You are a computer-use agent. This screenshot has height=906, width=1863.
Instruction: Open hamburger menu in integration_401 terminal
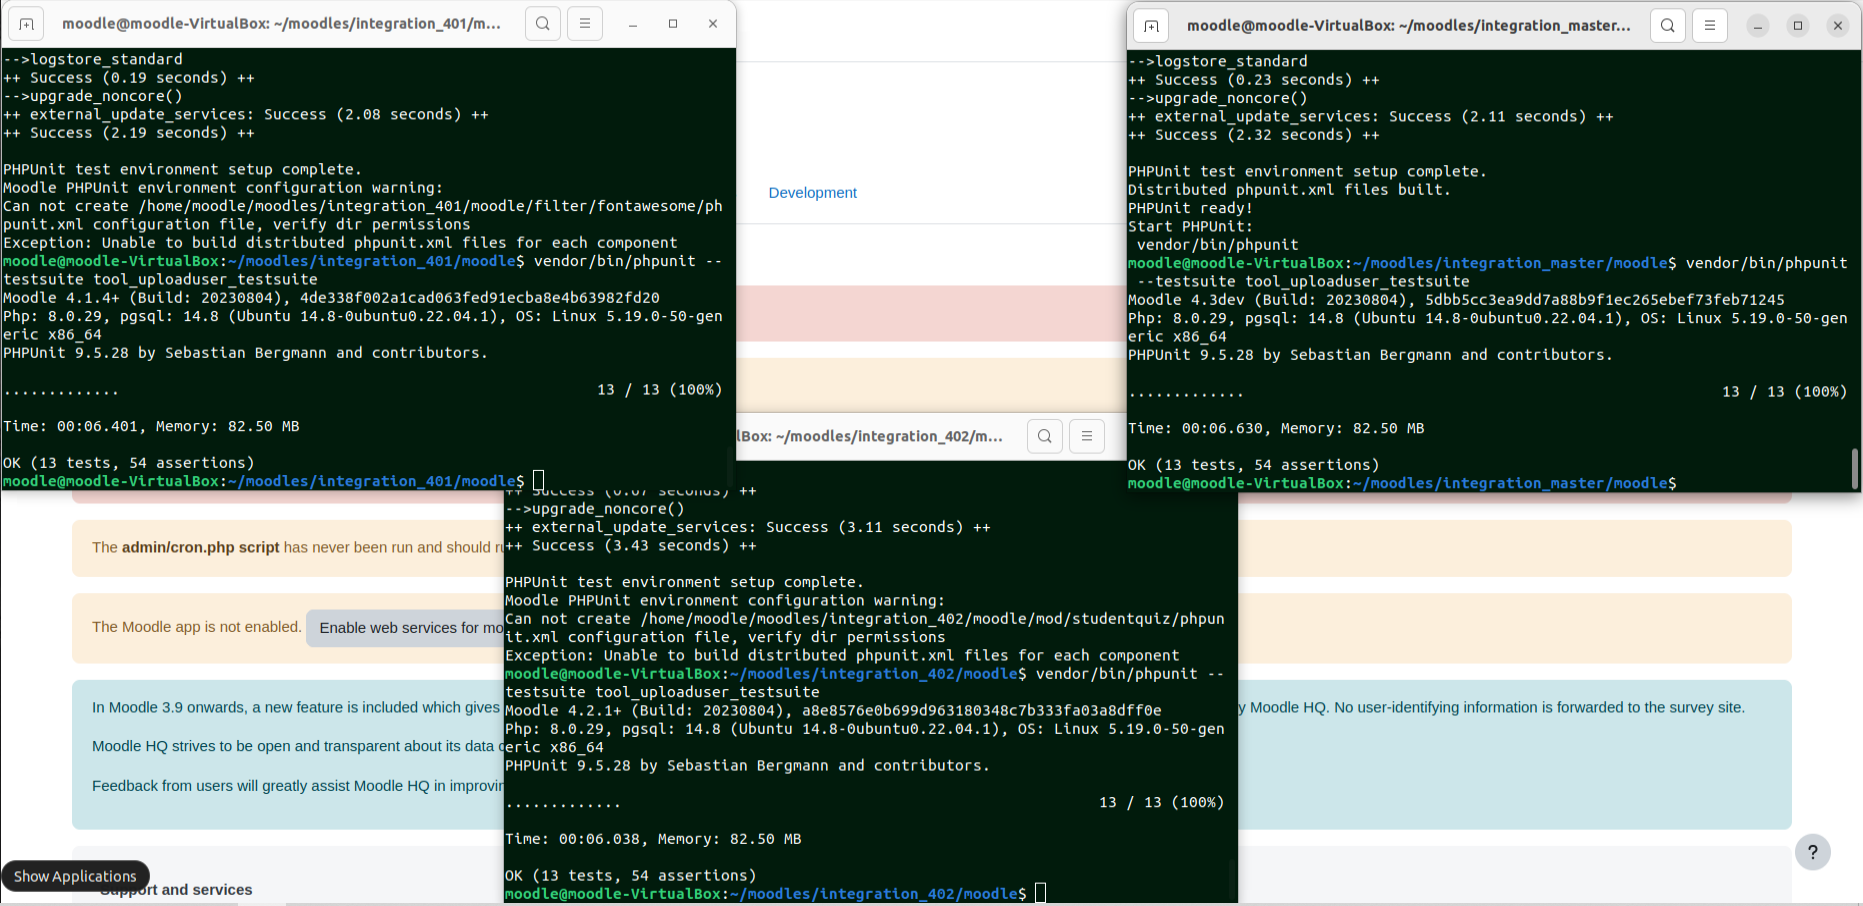pyautogui.click(x=585, y=24)
